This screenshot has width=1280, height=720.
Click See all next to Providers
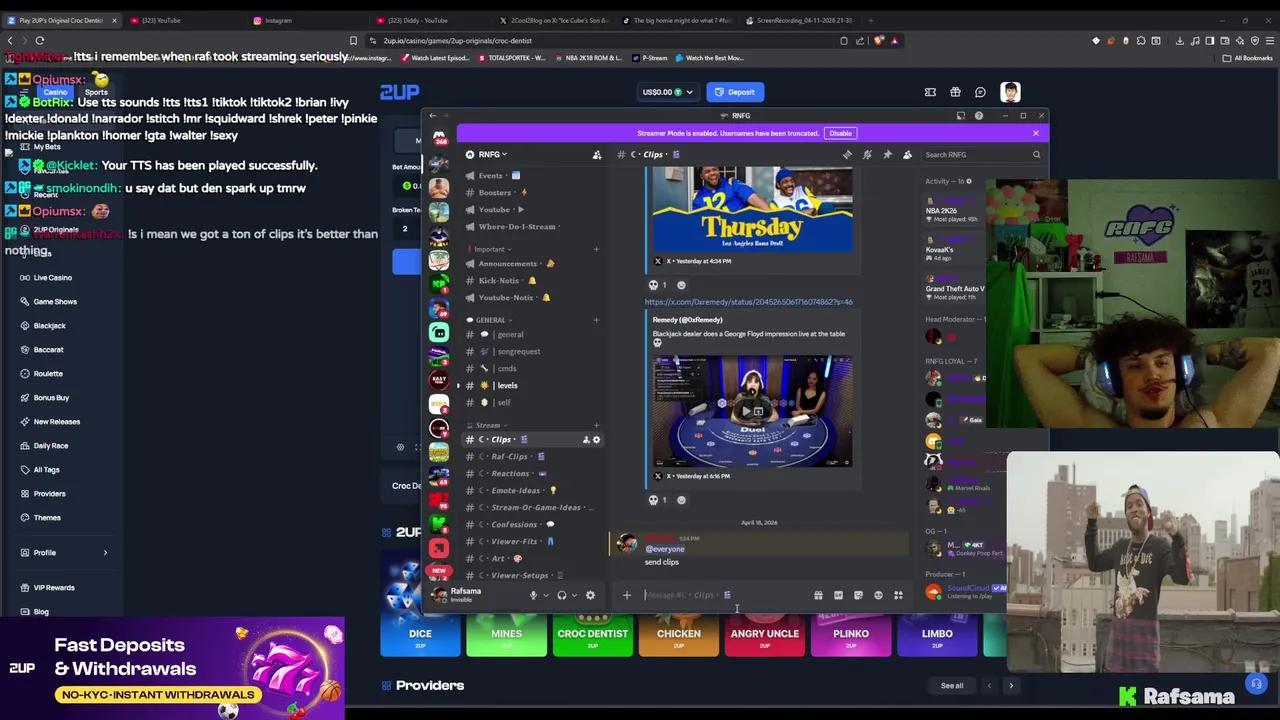tap(952, 686)
